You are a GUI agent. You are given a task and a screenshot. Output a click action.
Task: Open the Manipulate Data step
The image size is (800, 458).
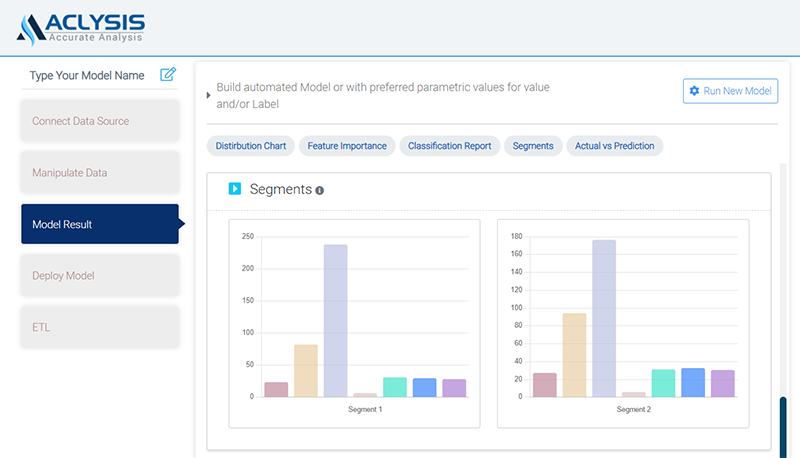[99, 173]
